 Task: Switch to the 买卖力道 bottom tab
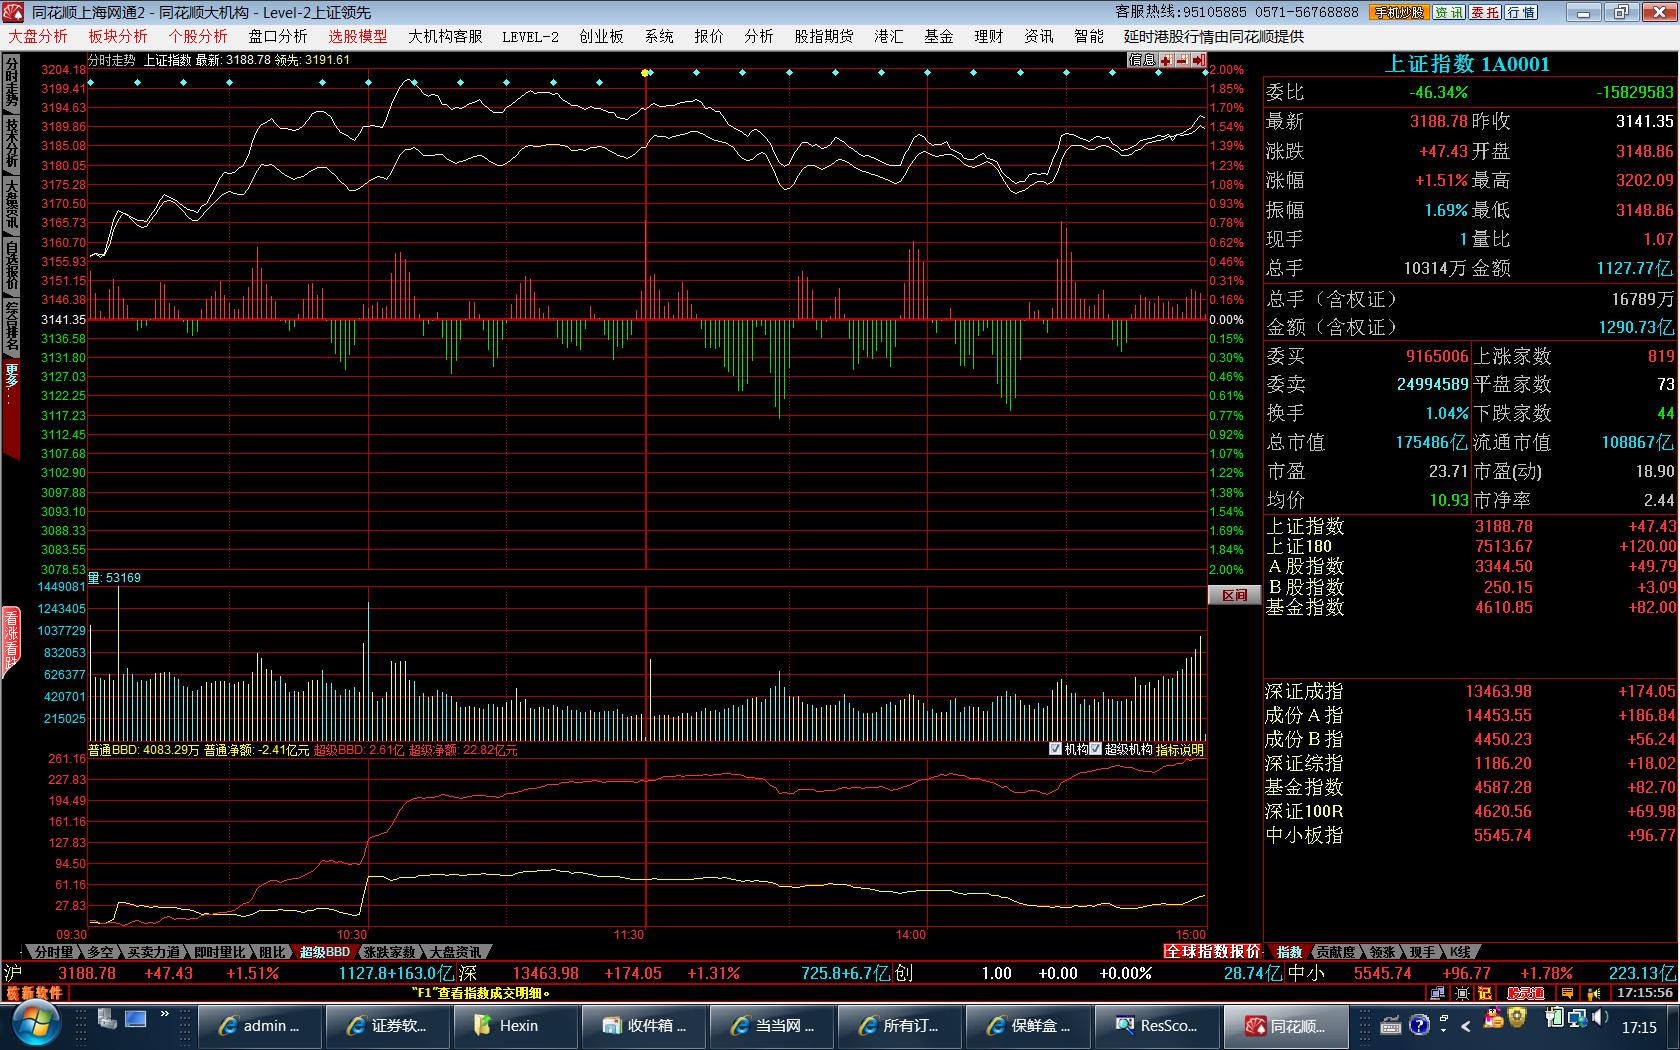click(x=154, y=952)
